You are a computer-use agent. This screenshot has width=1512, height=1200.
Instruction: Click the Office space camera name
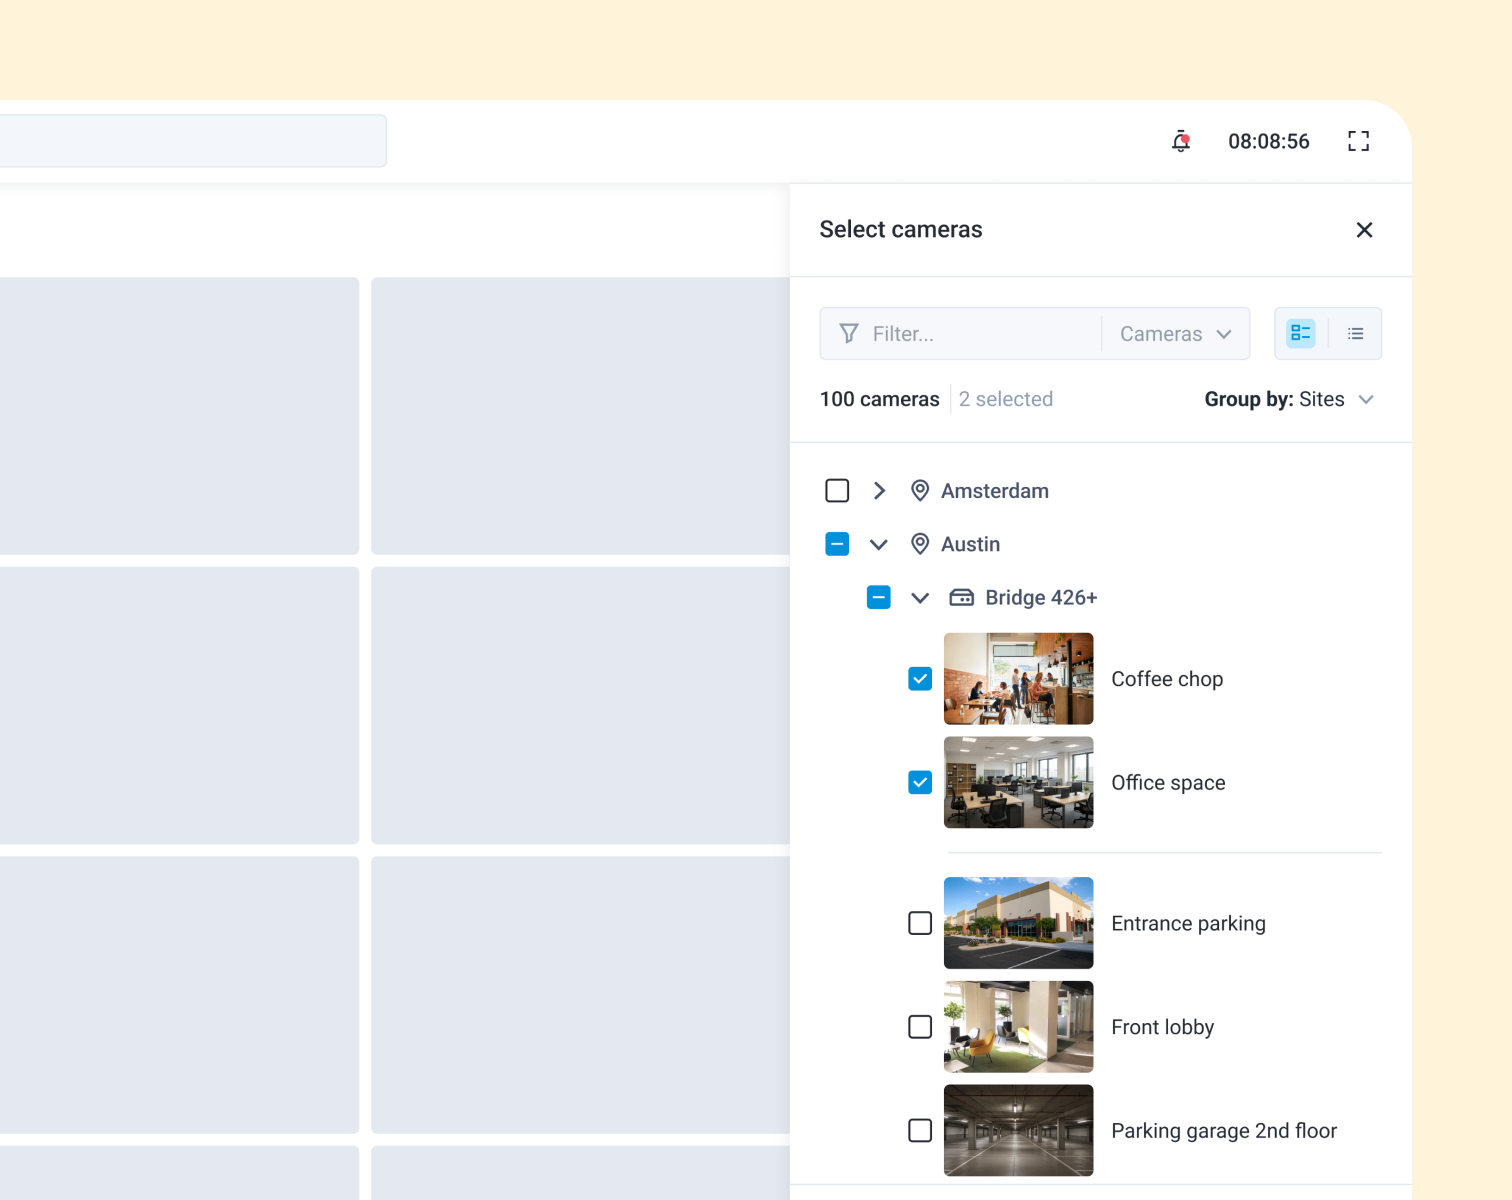pos(1168,783)
